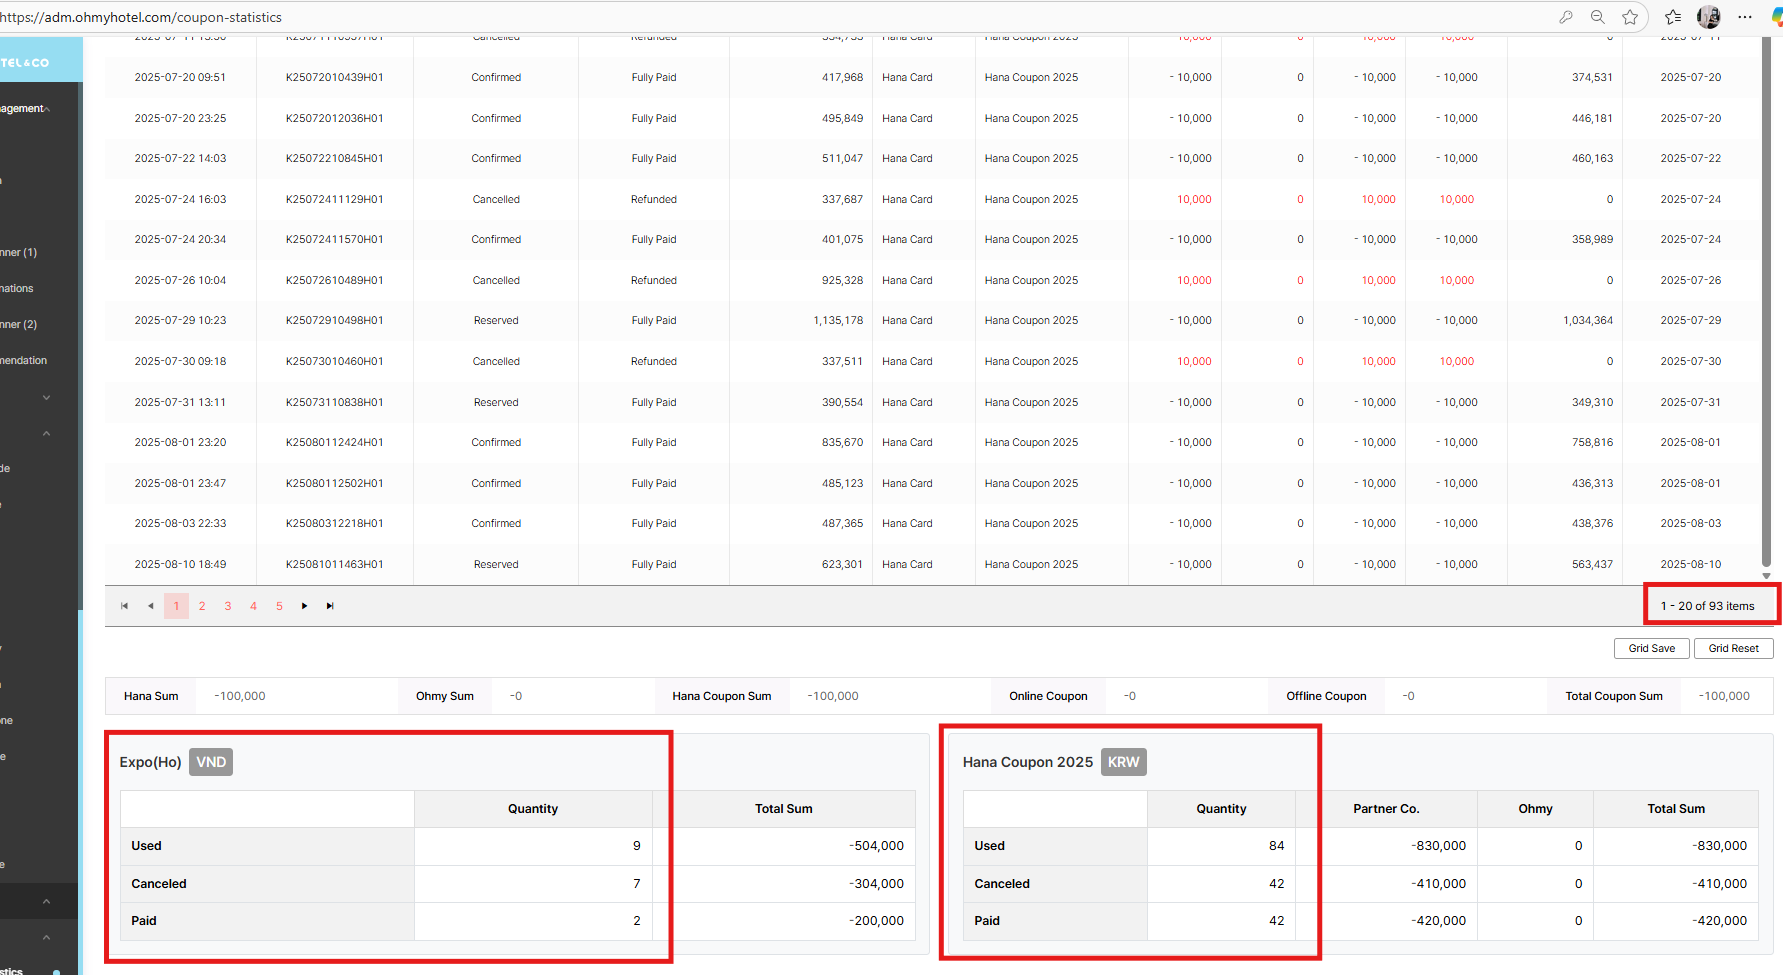This screenshot has height=975, width=1783.
Task: Add this page to favorites with star icon
Action: [x=1631, y=17]
